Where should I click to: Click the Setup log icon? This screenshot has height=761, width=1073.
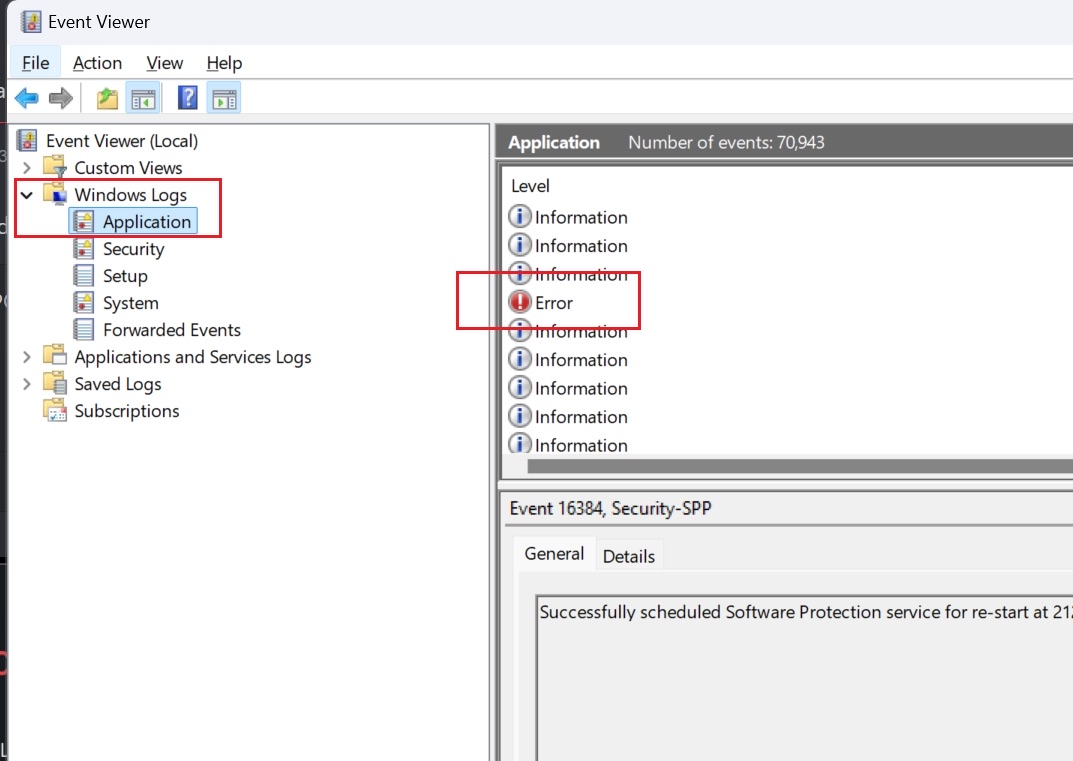point(83,275)
